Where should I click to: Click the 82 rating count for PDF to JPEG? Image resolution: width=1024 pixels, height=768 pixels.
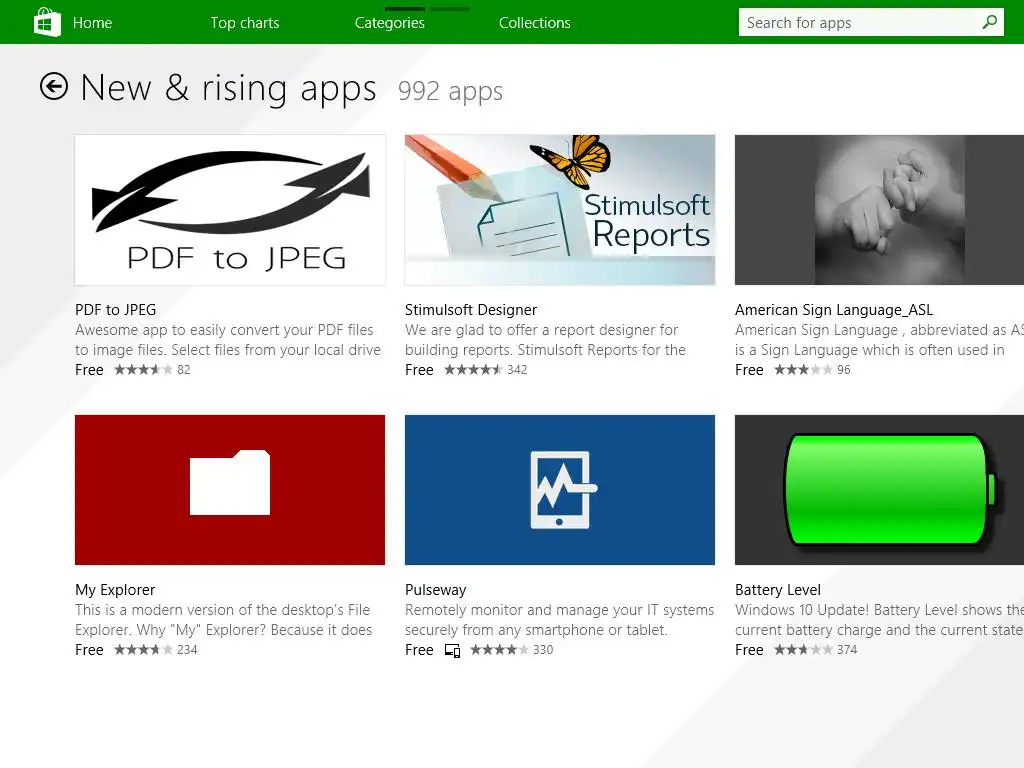coord(184,370)
